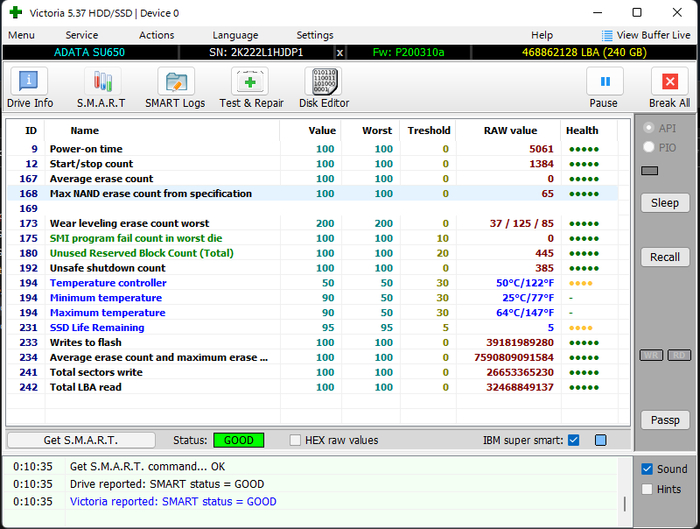Click the Get S.M.A.R.T. button
This screenshot has width=700, height=529.
click(x=81, y=440)
